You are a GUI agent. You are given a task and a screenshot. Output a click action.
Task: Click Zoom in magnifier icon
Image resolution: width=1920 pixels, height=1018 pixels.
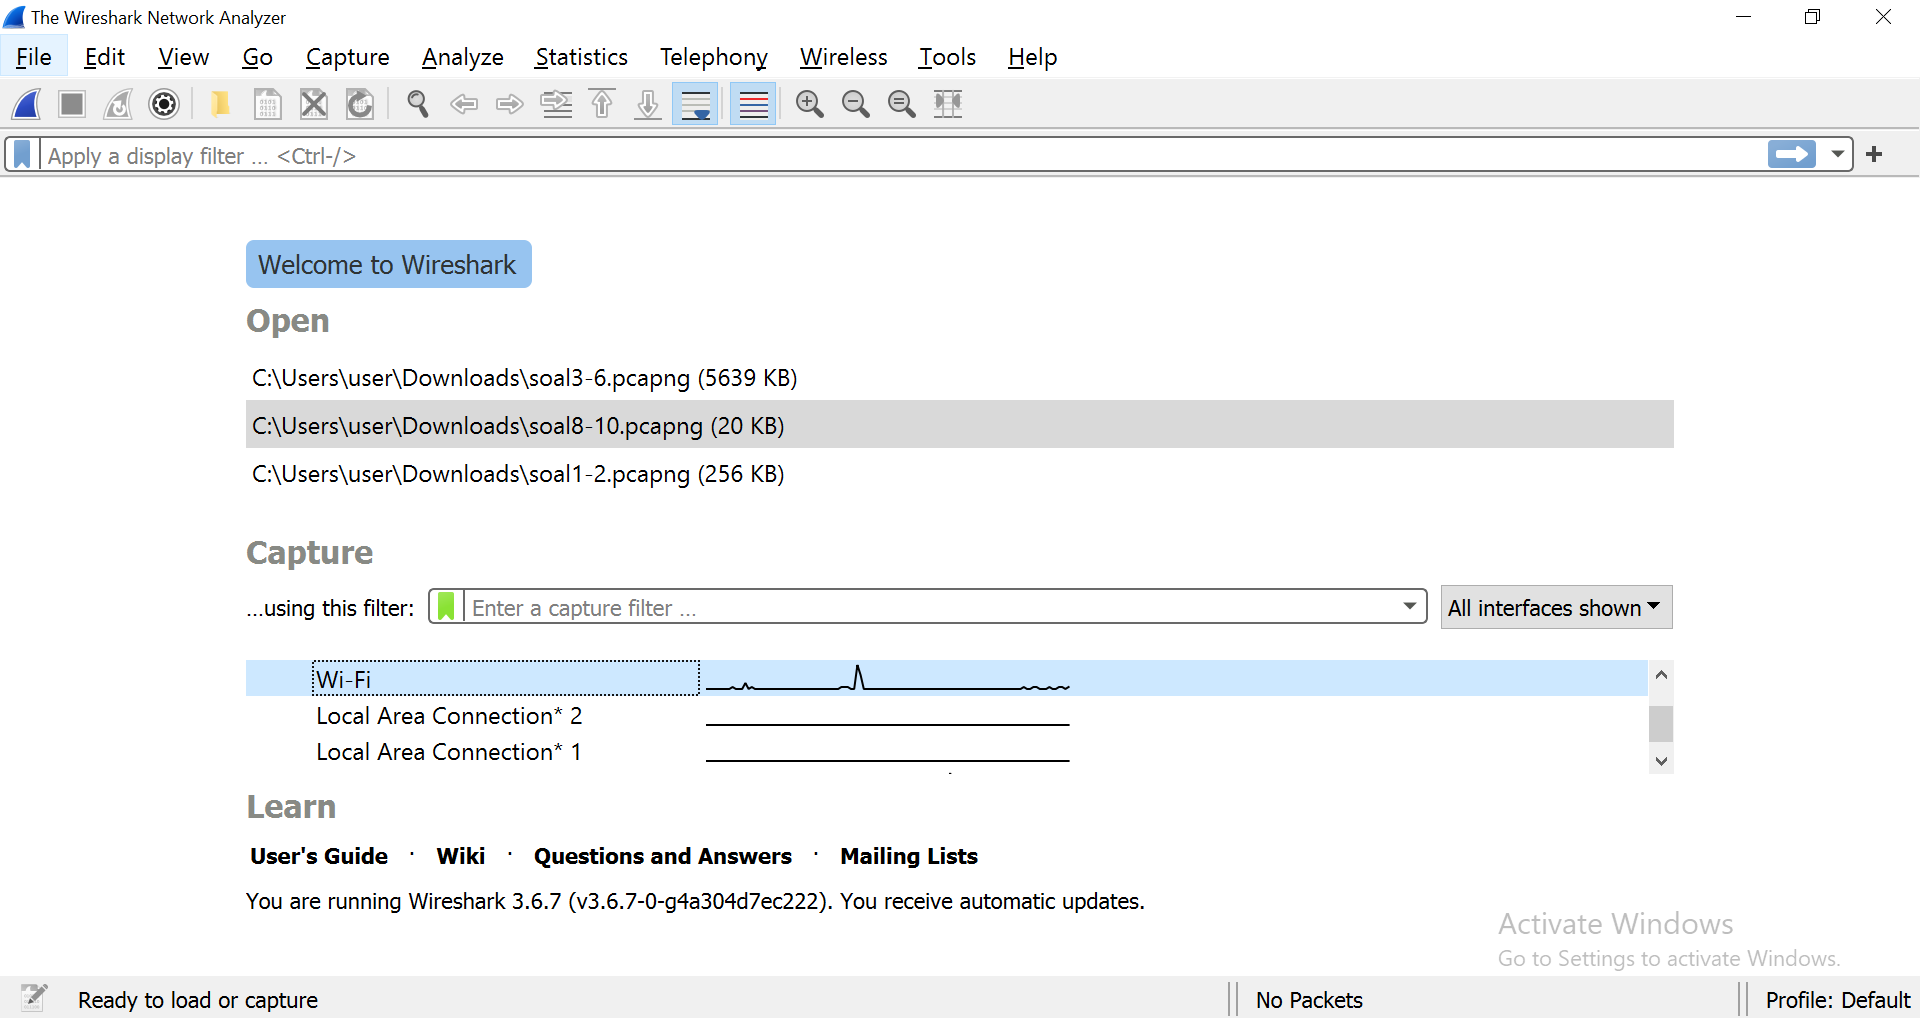[x=810, y=104]
